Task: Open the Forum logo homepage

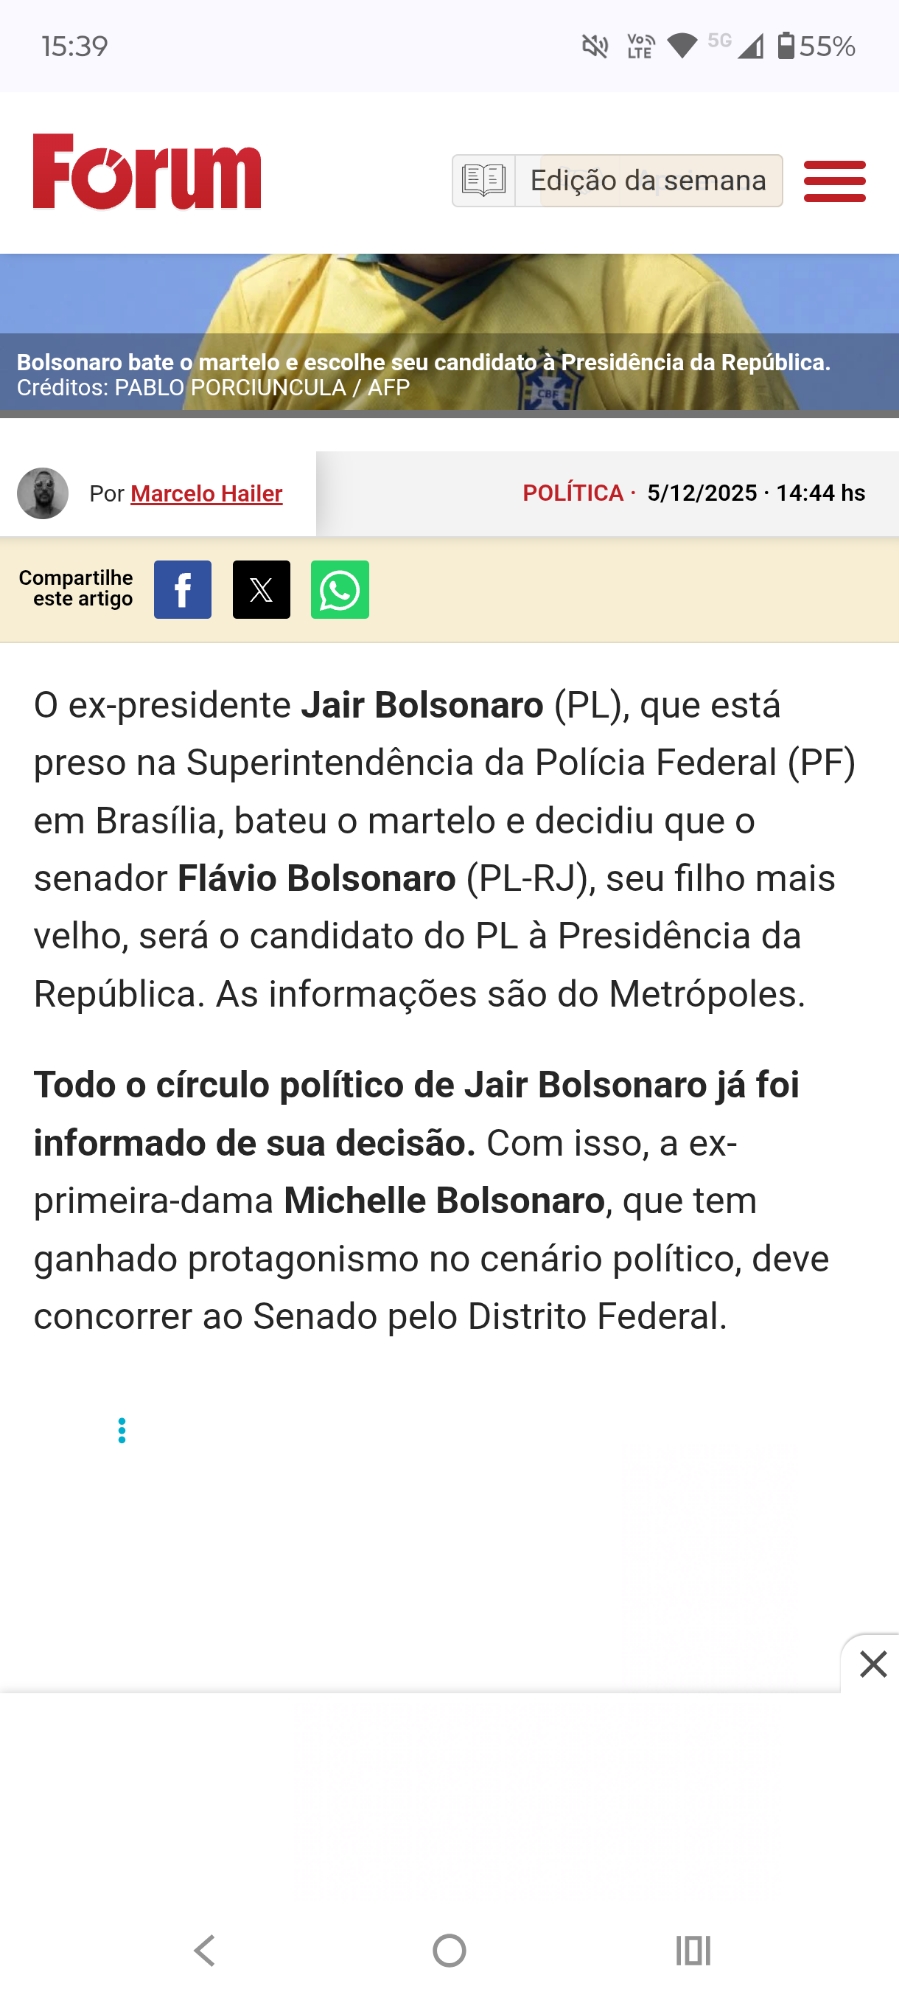Action: [147, 172]
